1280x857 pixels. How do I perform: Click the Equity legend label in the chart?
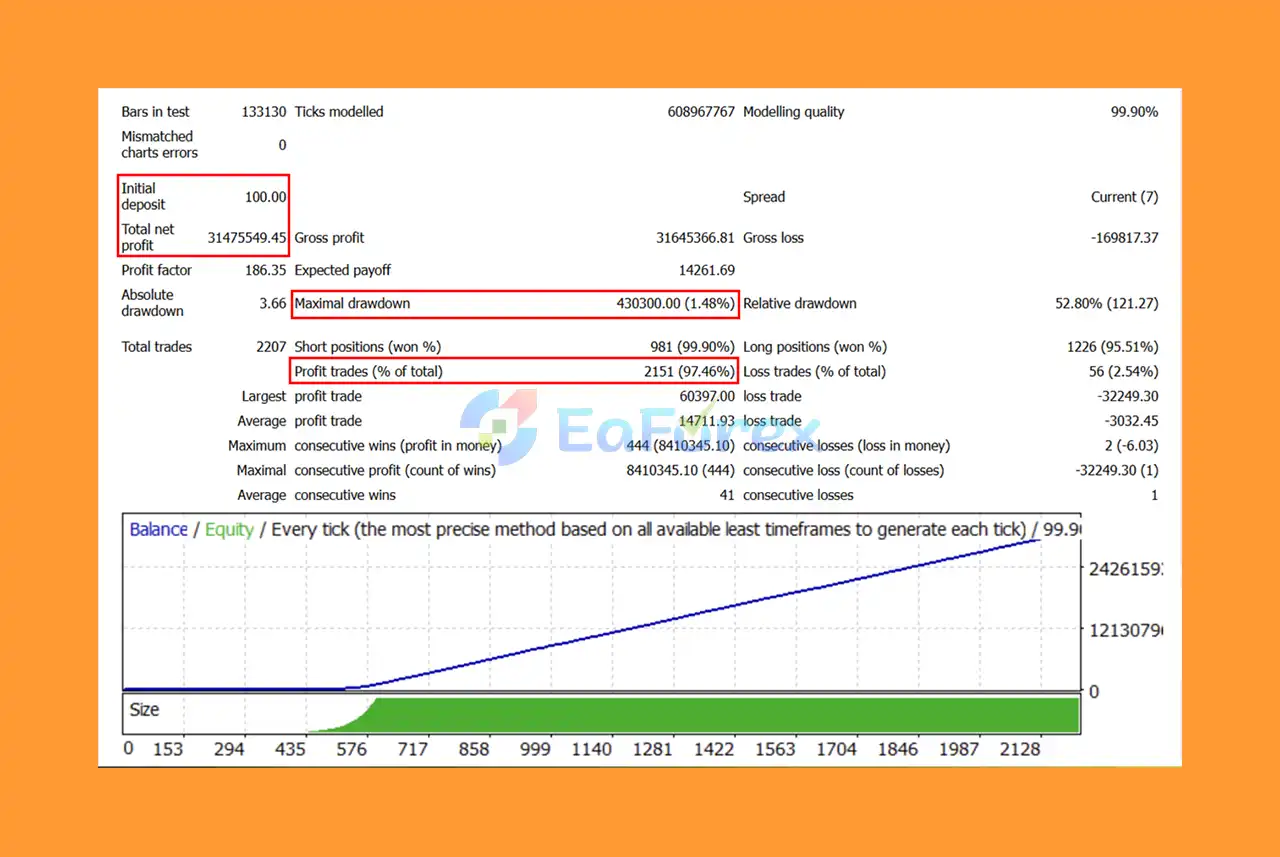tap(229, 530)
